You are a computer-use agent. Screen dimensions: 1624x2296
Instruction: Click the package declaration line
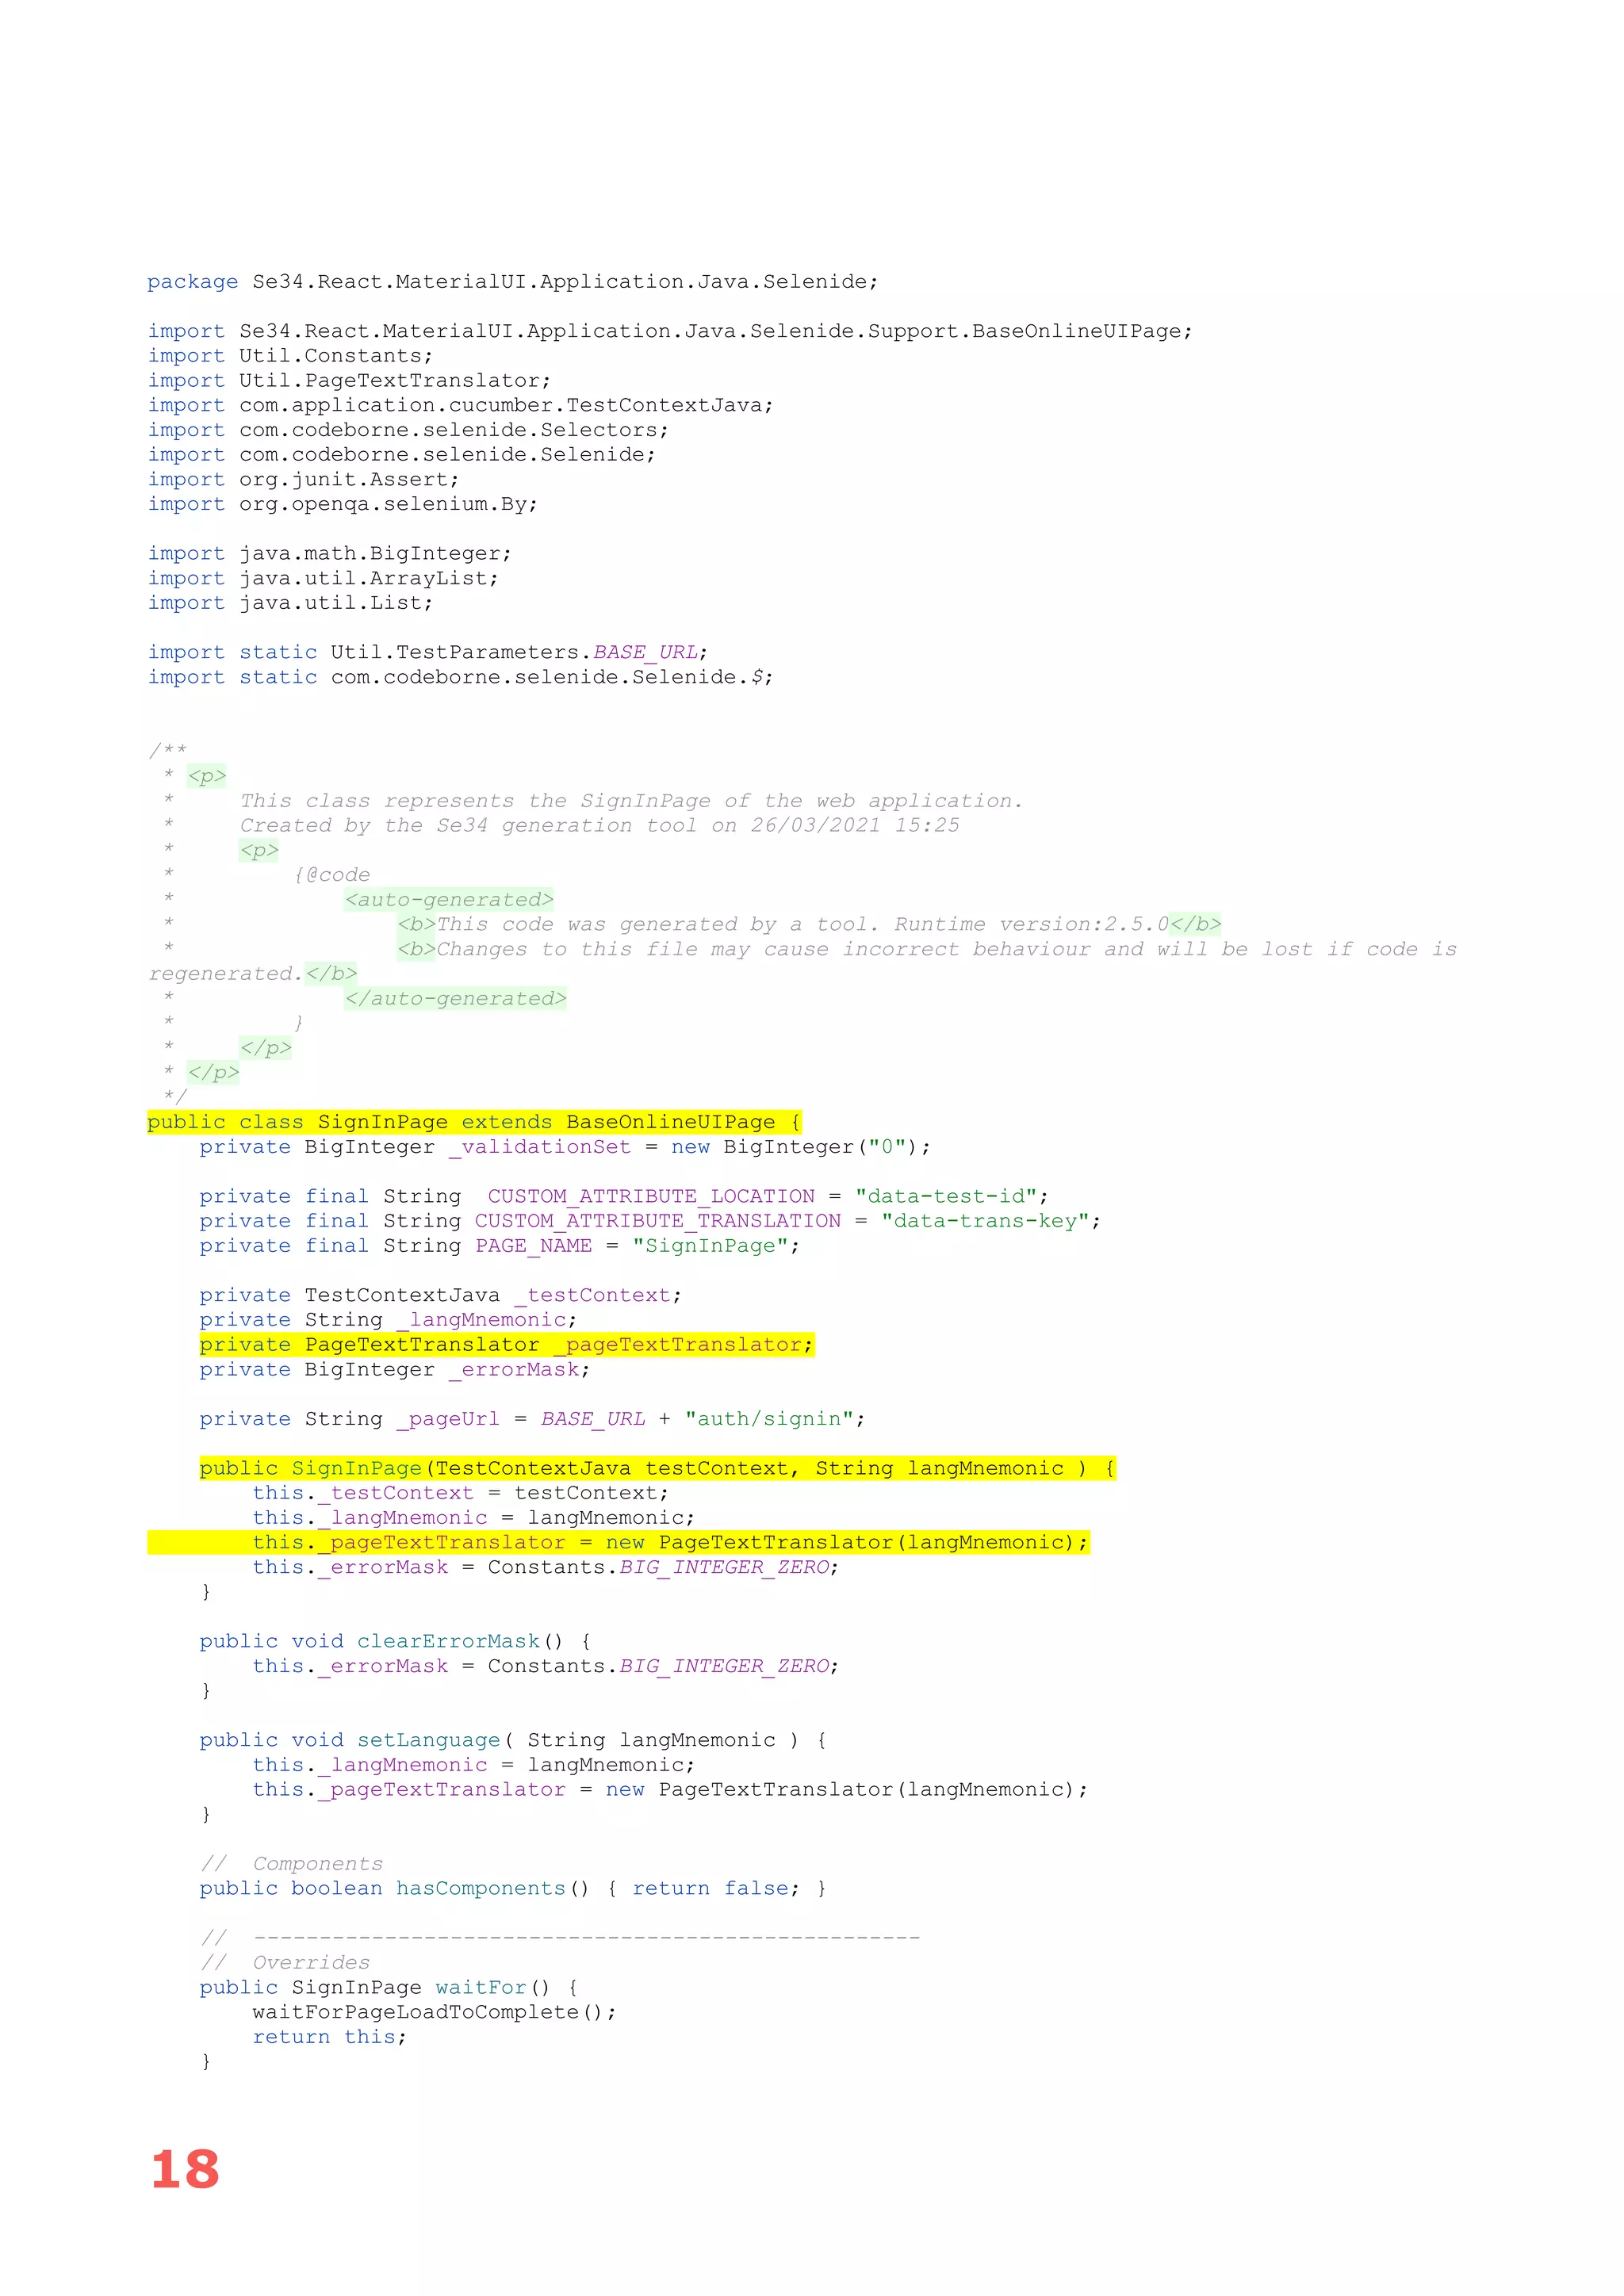tap(513, 282)
